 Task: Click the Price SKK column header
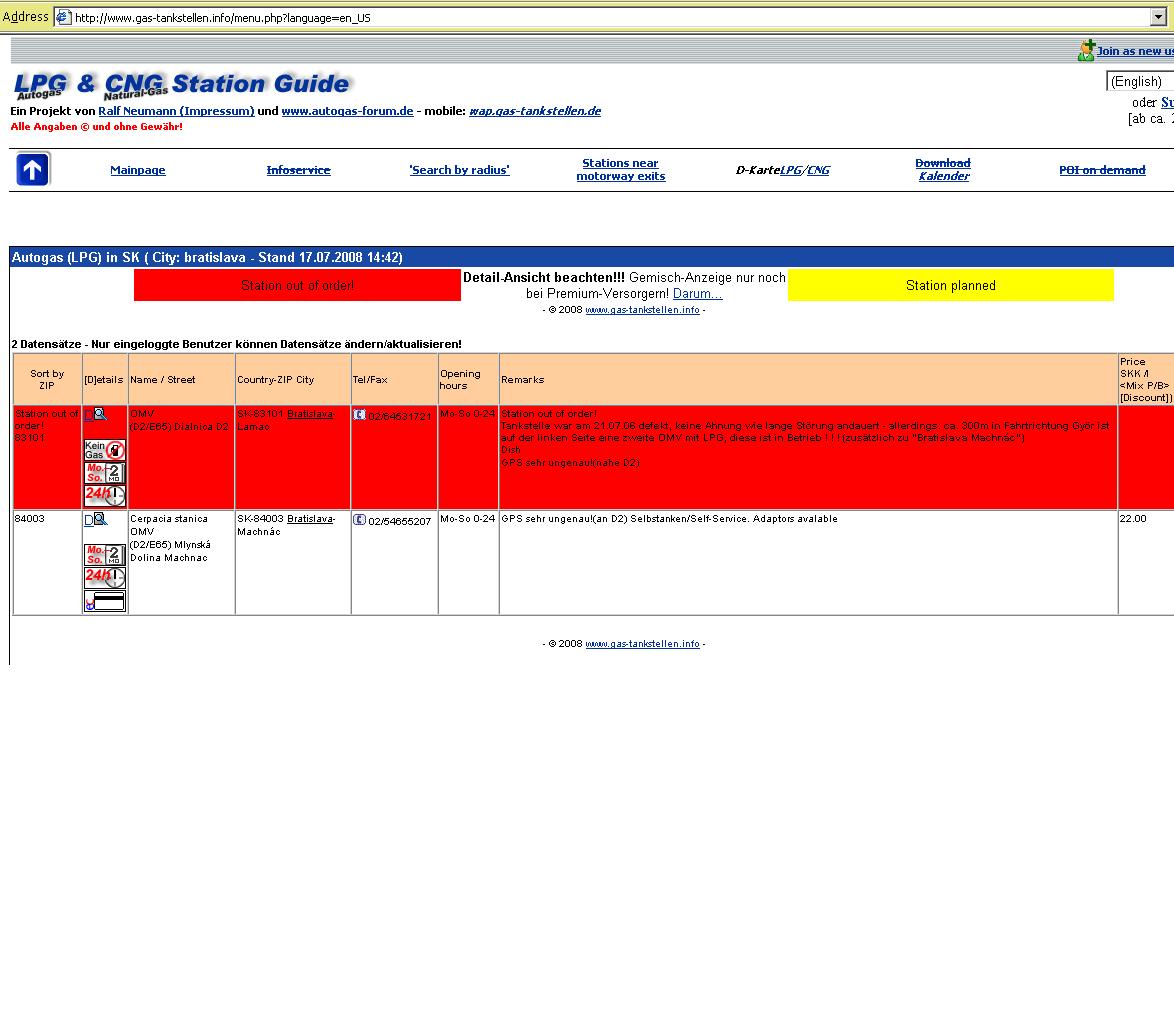point(1146,380)
